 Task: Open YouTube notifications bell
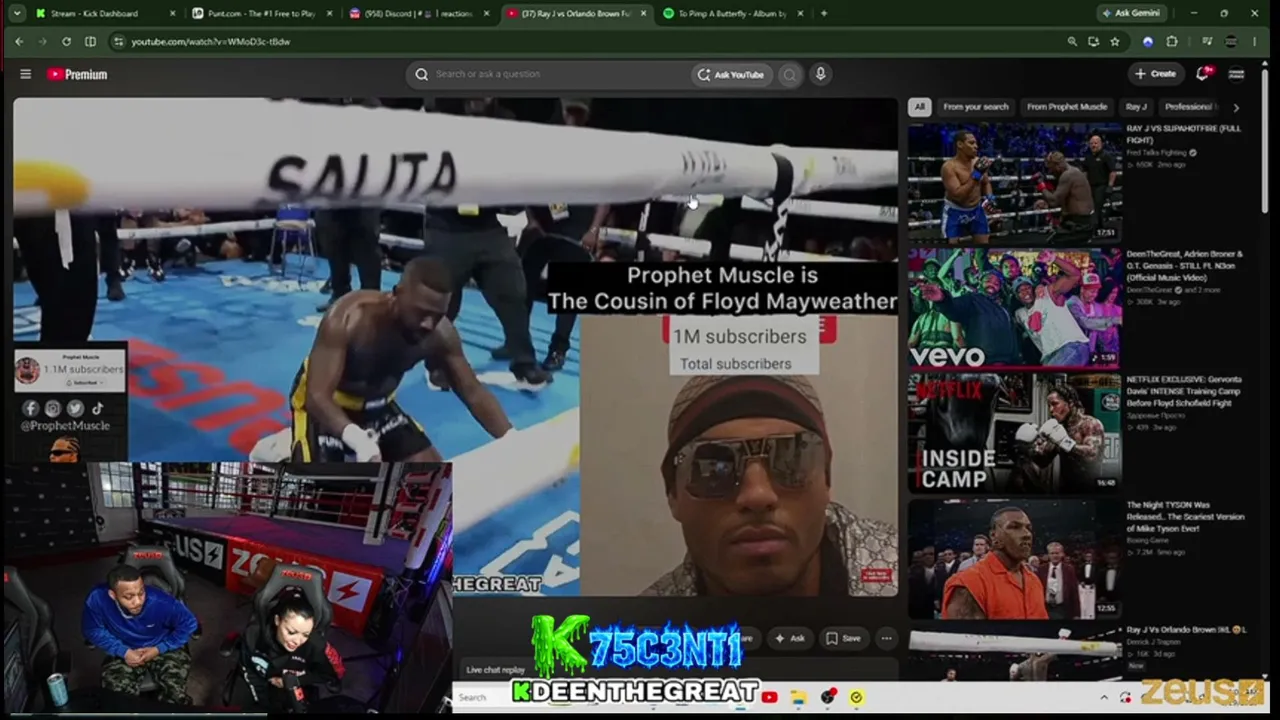tap(1203, 74)
